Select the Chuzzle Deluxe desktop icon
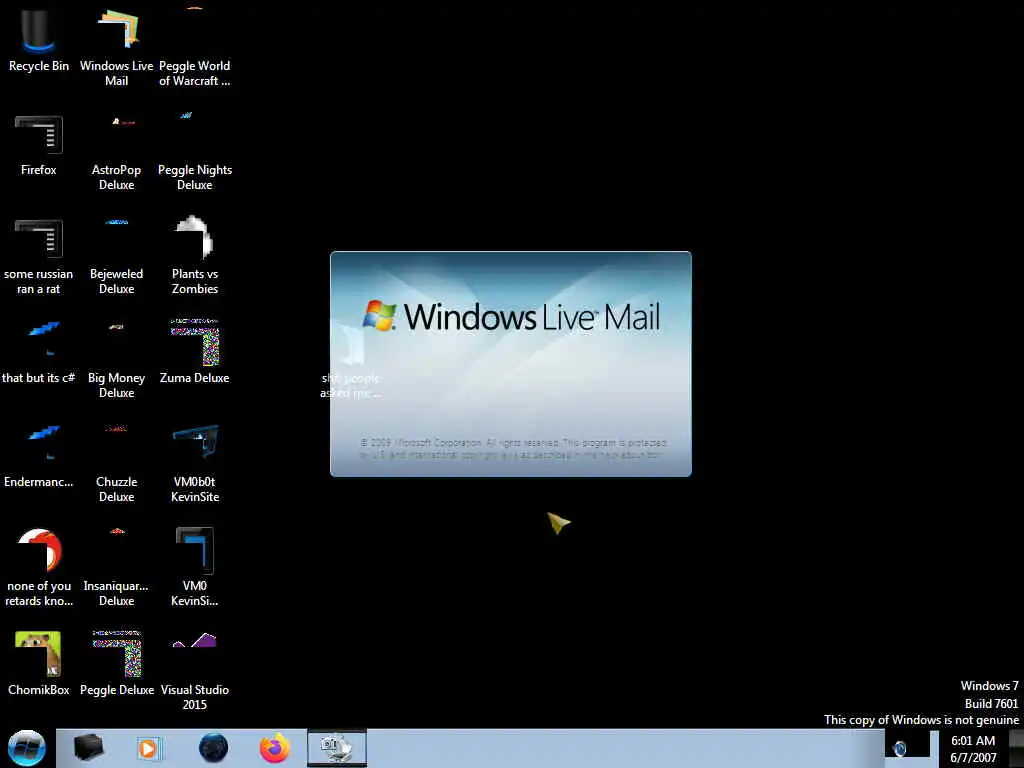 pos(116,462)
